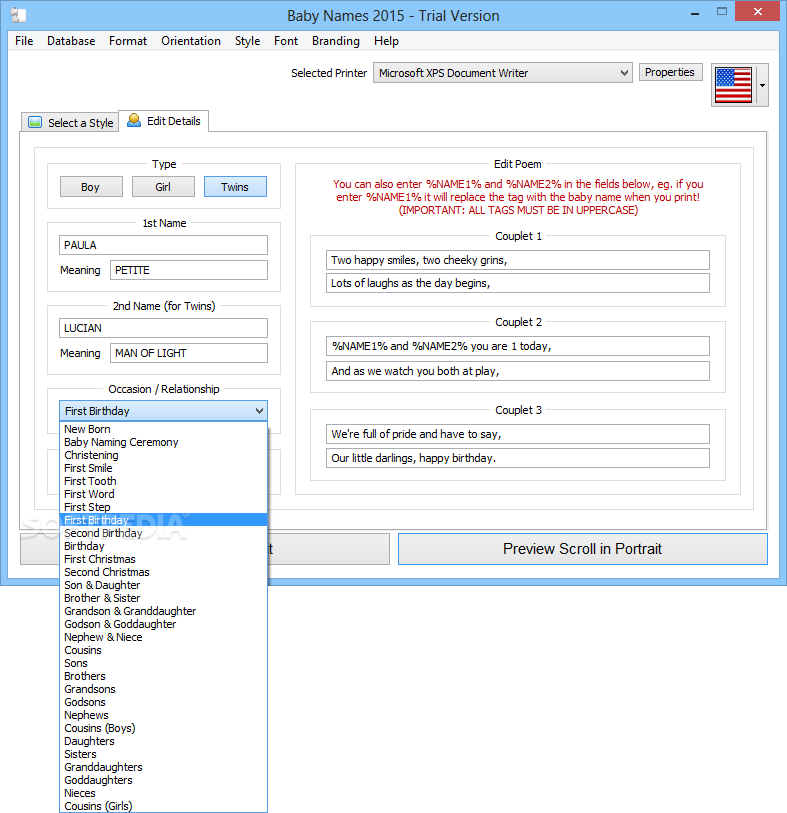Click the printer Properties button
Viewport: 787px width, 813px height.
670,73
